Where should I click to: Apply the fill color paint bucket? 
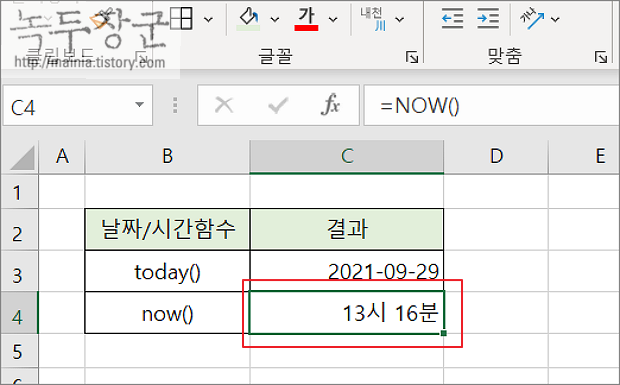(248, 19)
